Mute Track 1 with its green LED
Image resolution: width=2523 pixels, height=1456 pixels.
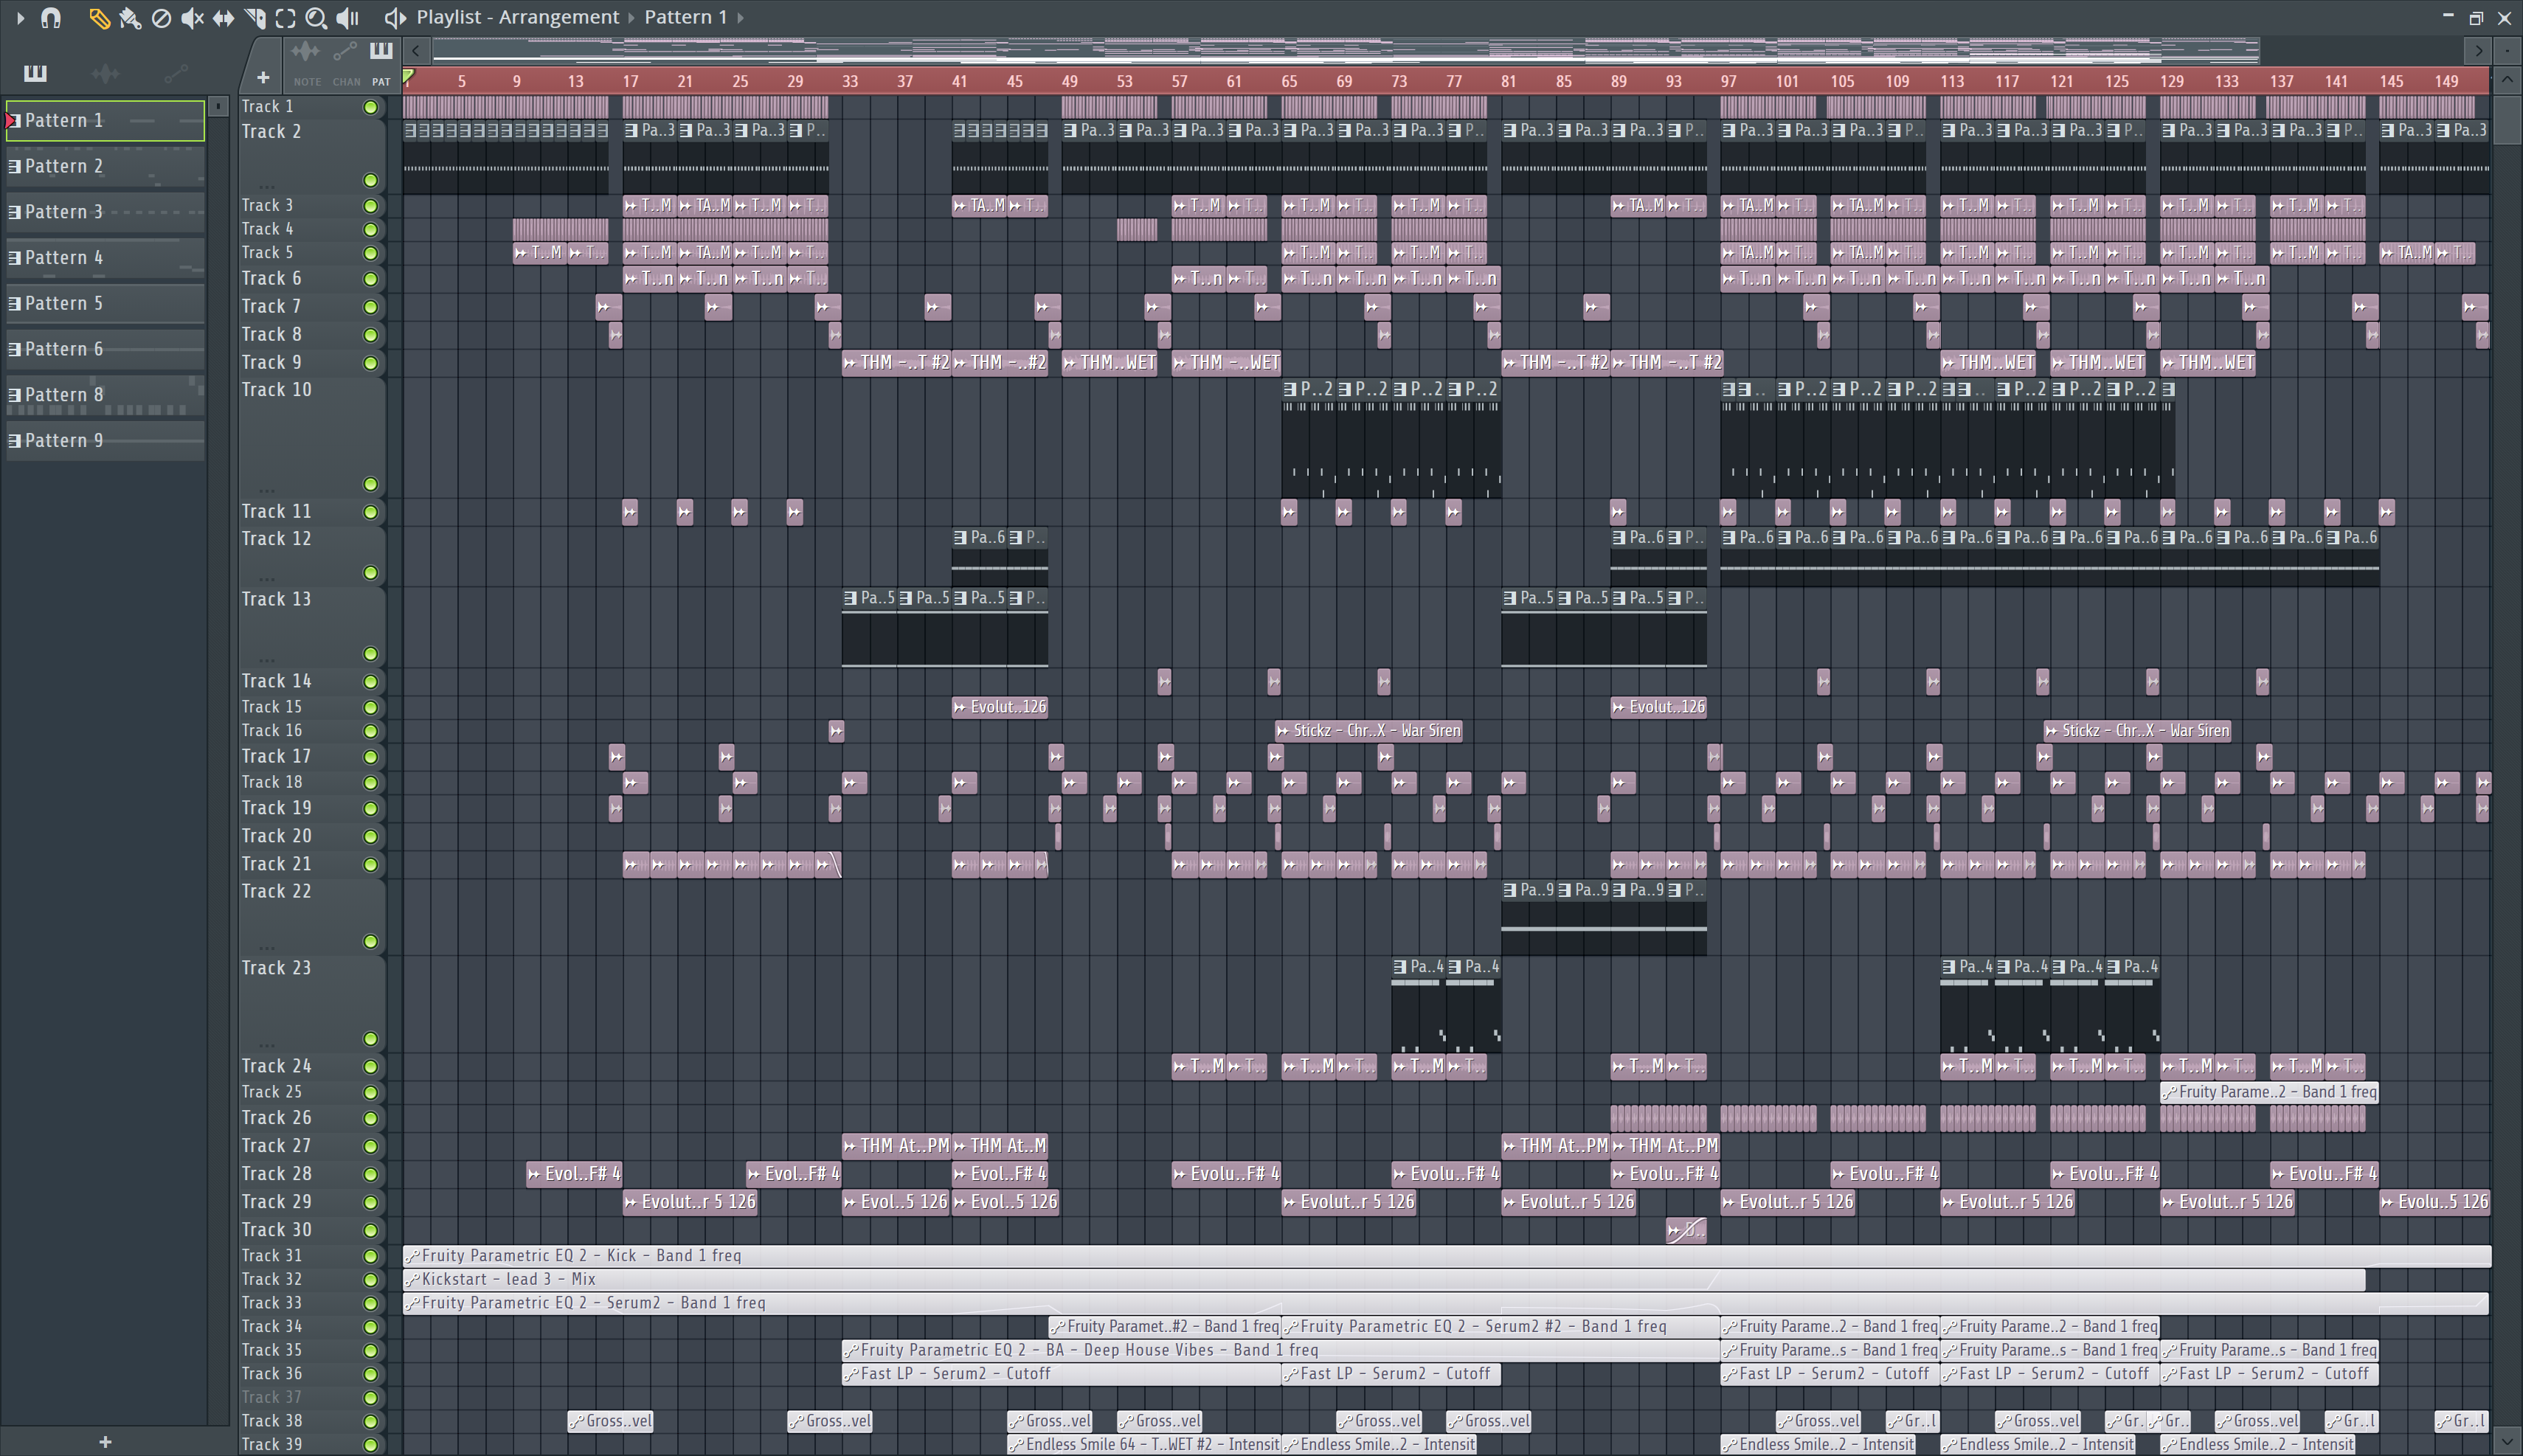(370, 107)
